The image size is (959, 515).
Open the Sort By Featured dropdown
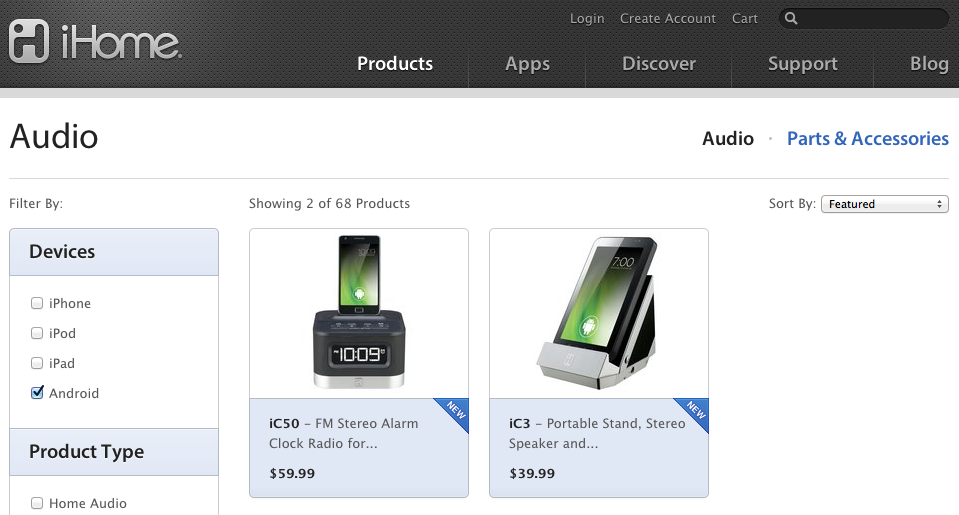pos(884,204)
